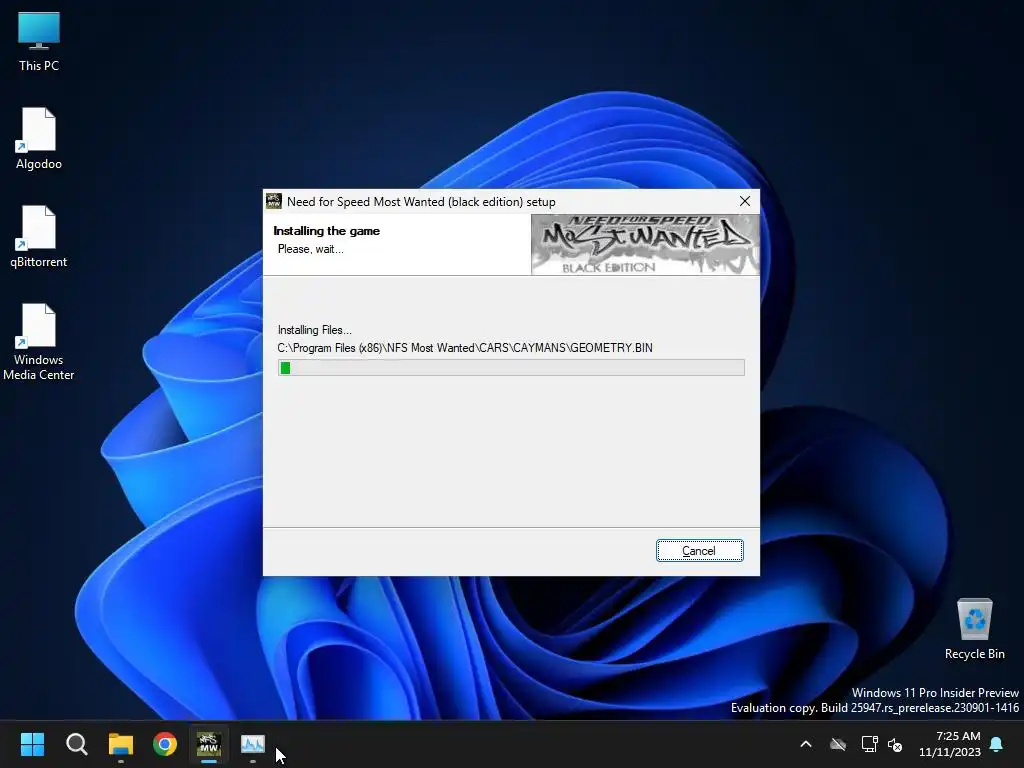Screen dimensions: 1024x768
Task: Select the Windows Media Center shortcut
Action: (39, 342)
